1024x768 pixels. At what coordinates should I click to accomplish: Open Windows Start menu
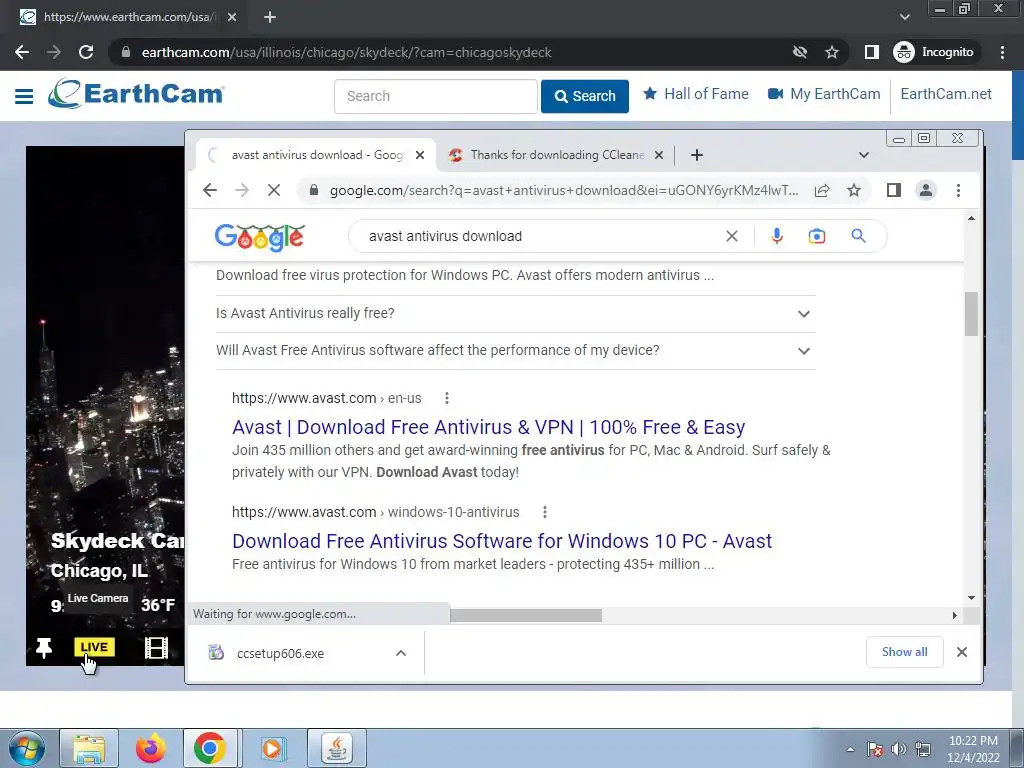click(26, 748)
